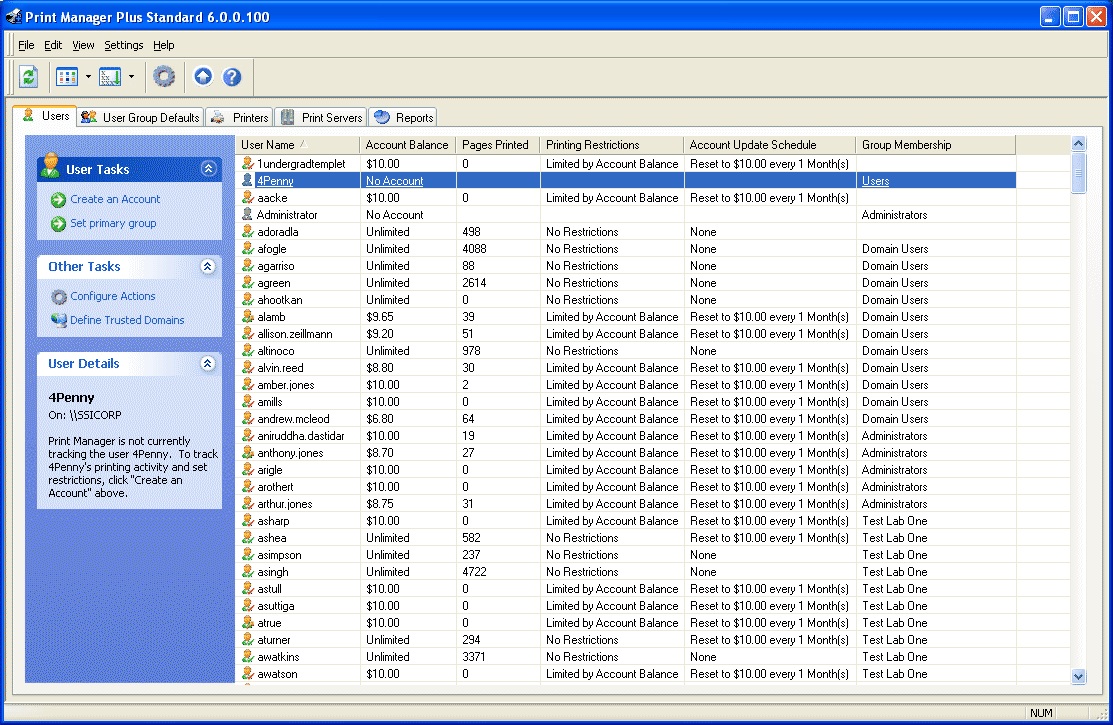This screenshot has height=725, width=1113.
Task: Click the Create an Account link
Action: coord(115,199)
